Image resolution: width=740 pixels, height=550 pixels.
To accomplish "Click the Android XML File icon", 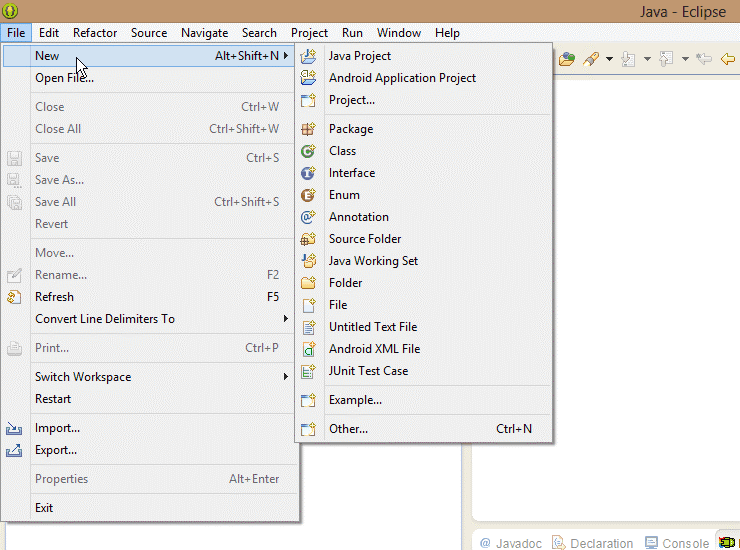I will coord(308,349).
